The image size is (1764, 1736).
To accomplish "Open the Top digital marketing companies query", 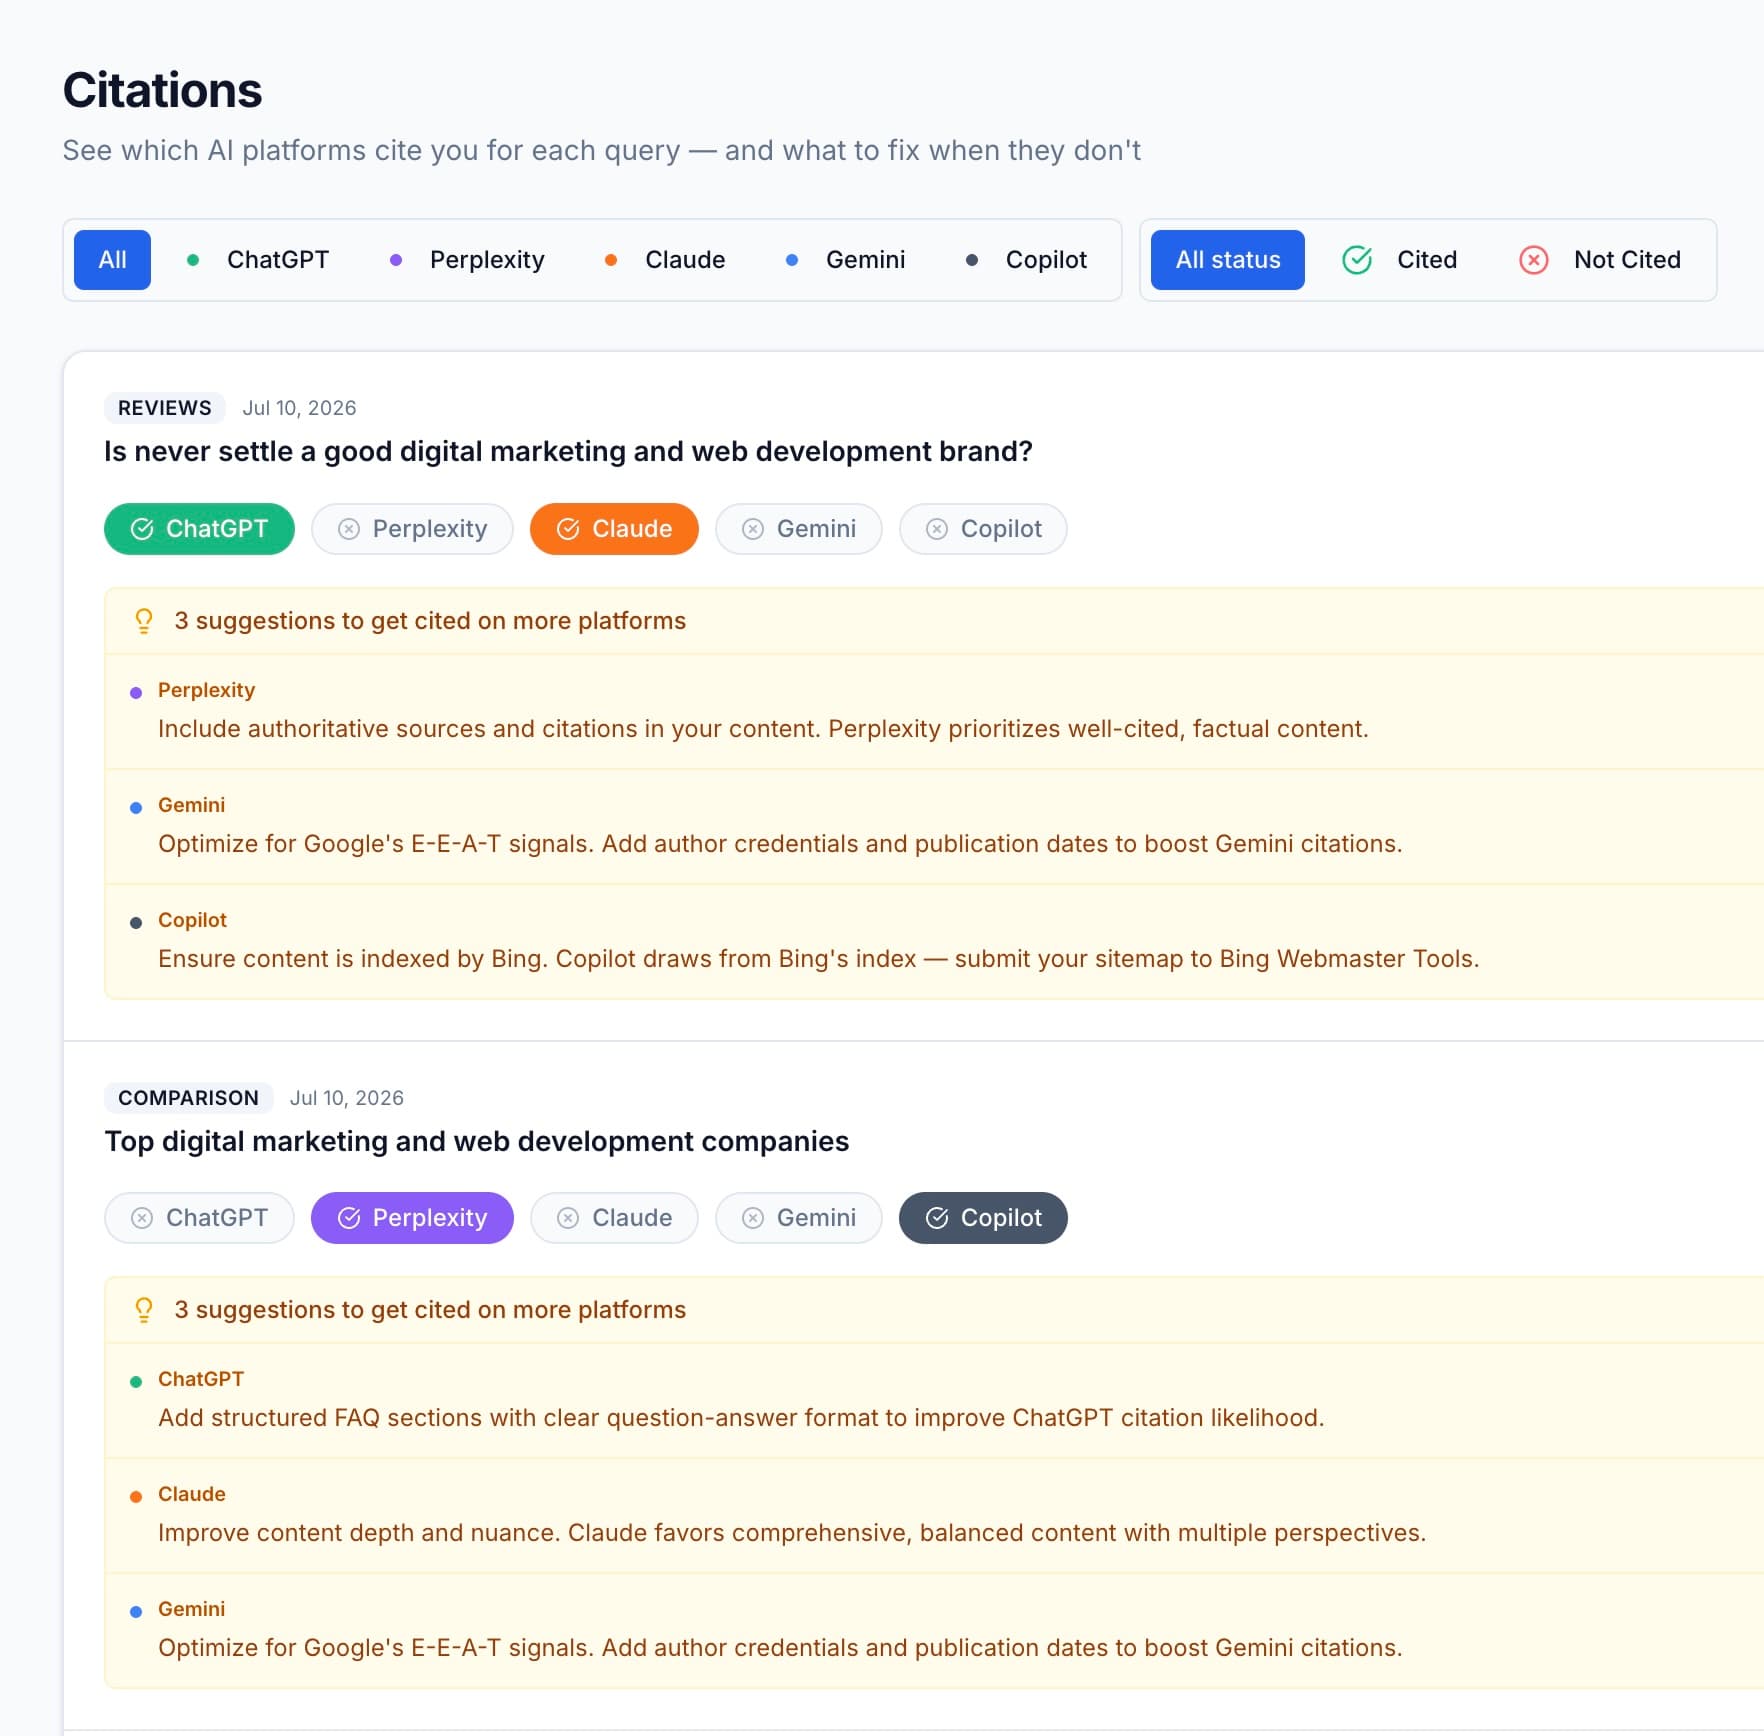I will 477,1142.
